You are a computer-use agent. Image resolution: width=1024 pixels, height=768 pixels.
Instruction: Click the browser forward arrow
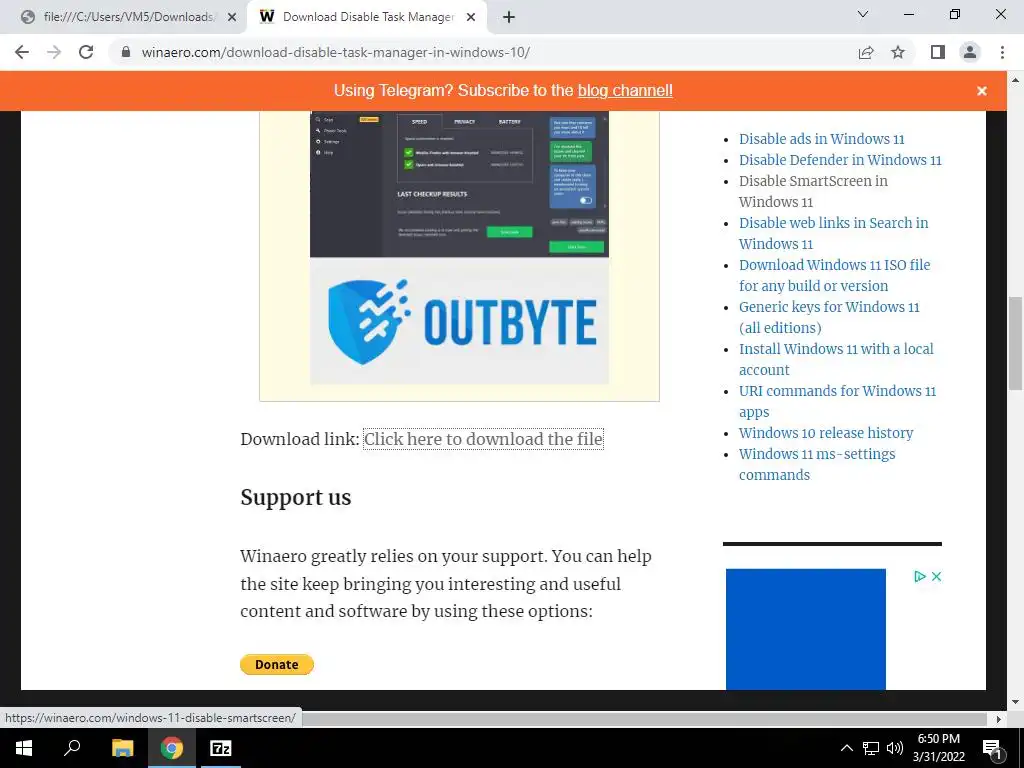(x=54, y=52)
